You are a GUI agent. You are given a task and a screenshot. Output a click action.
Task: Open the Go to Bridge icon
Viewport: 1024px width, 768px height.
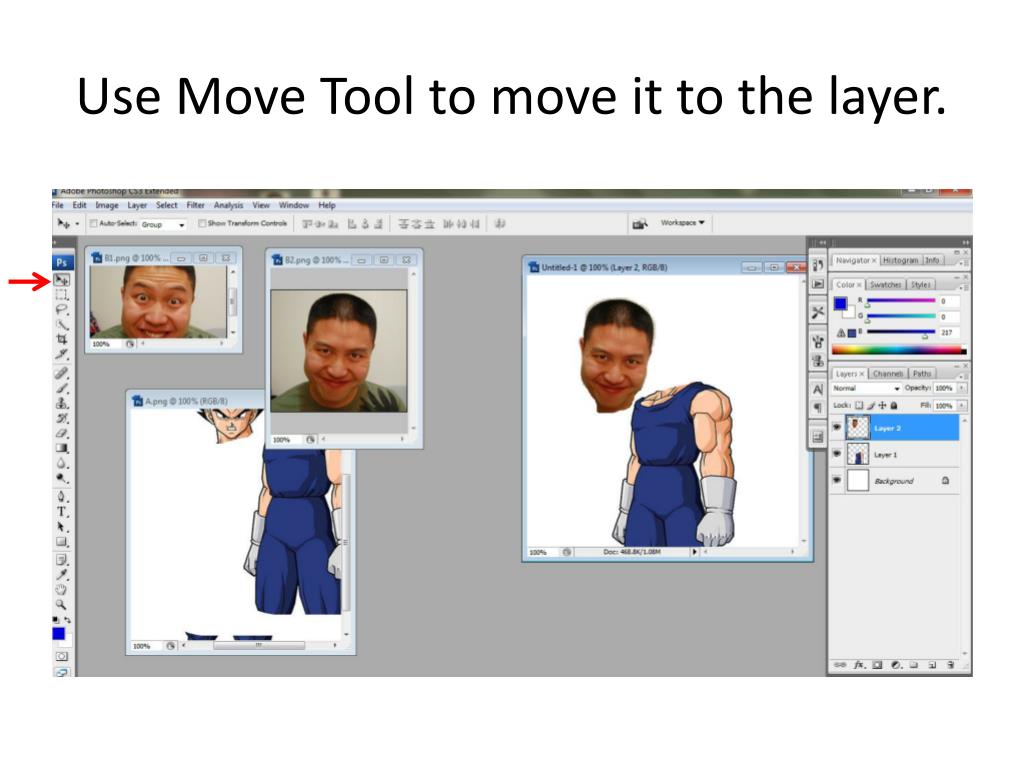click(x=640, y=224)
